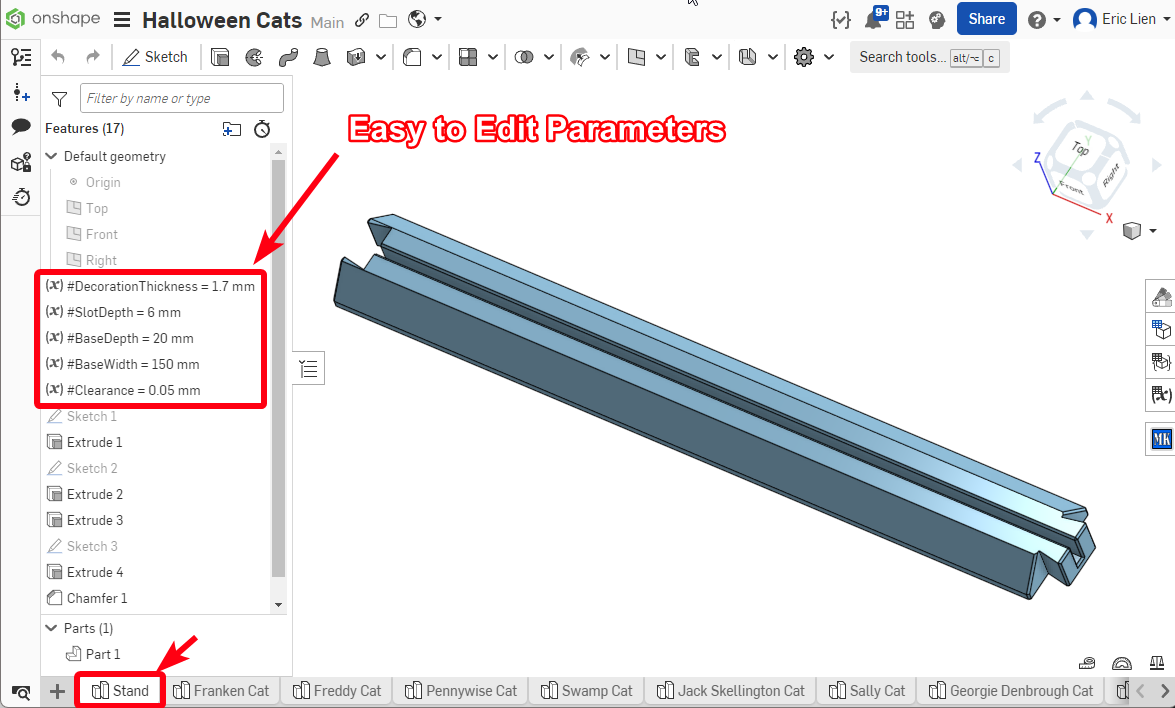Image resolution: width=1175 pixels, height=708 pixels.
Task: Open the gear custom features icon
Action: (x=803, y=57)
